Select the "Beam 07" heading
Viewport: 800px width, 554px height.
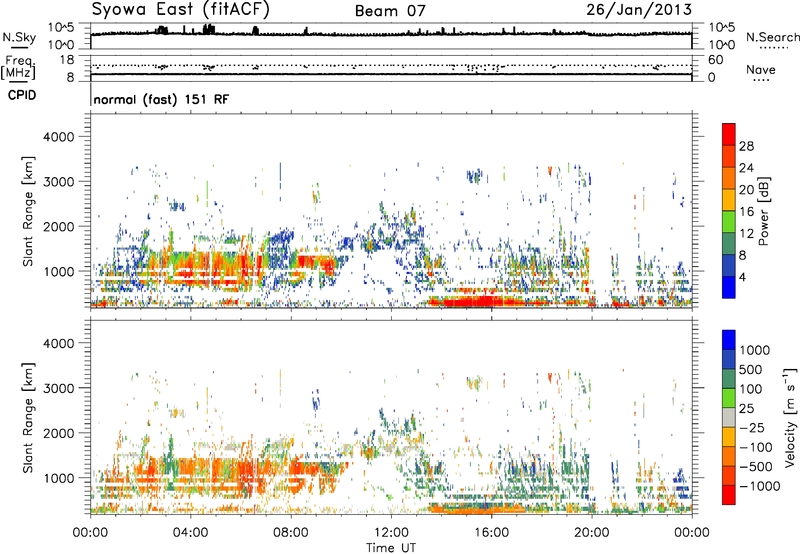click(x=390, y=11)
